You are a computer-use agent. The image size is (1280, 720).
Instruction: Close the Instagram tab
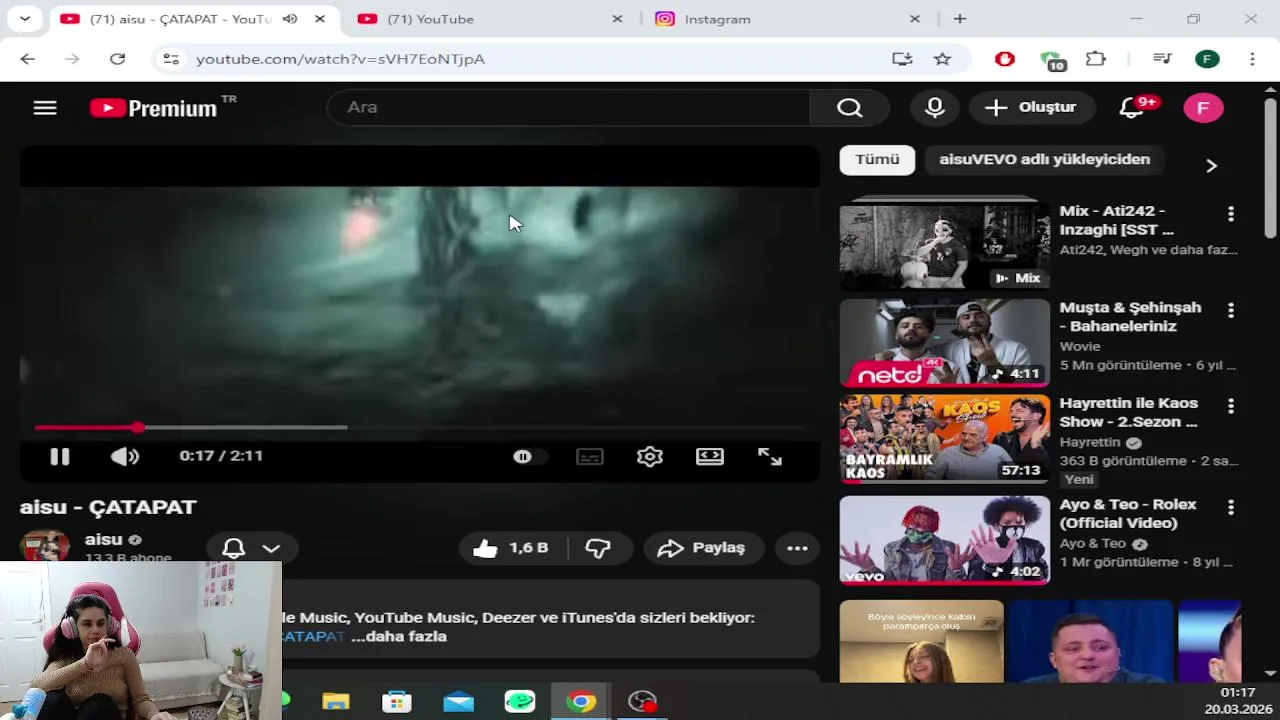point(914,19)
